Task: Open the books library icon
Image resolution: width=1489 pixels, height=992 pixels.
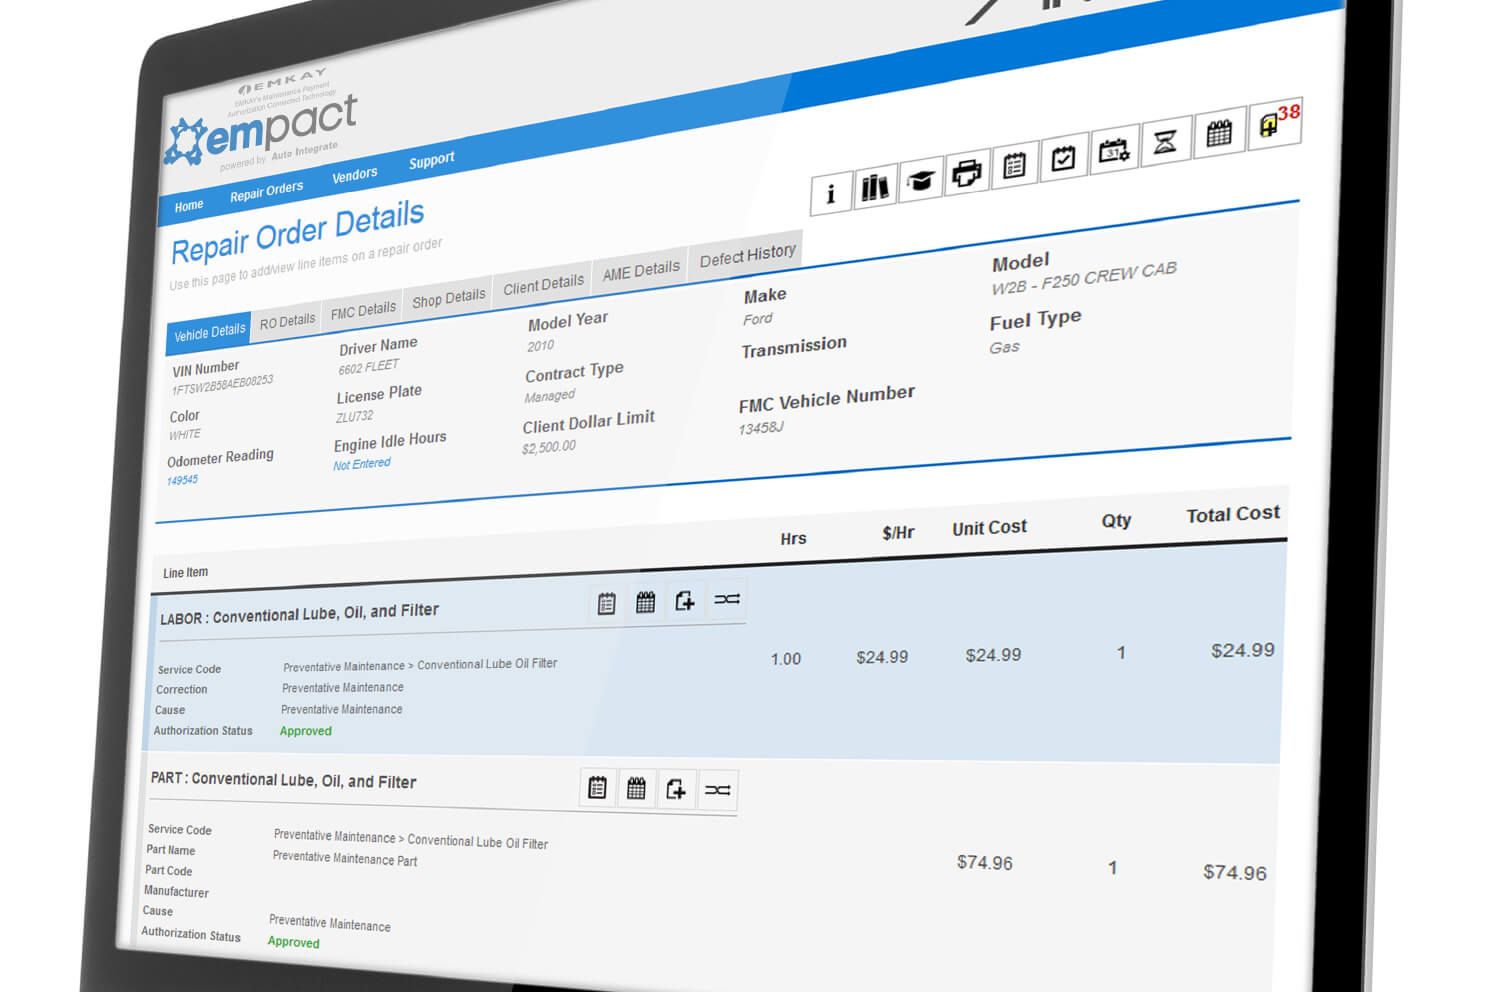Action: coord(875,186)
